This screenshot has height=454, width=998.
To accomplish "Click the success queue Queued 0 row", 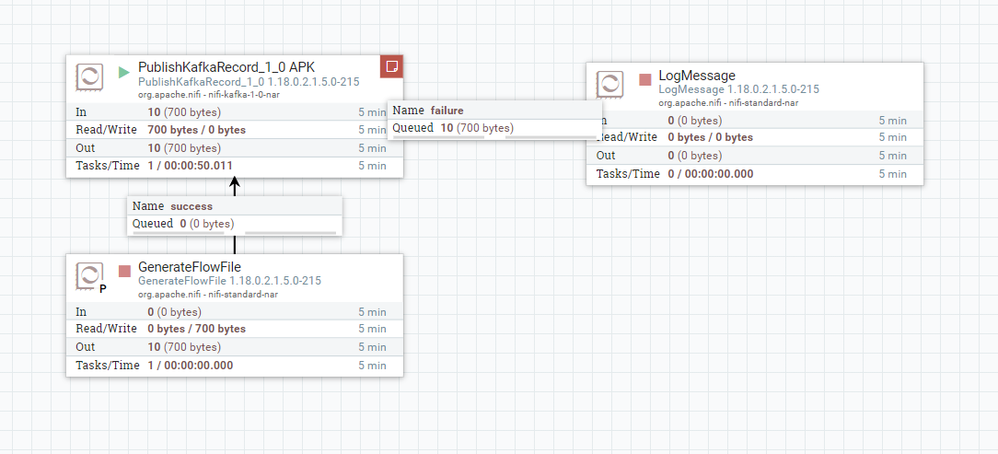I will click(x=234, y=224).
